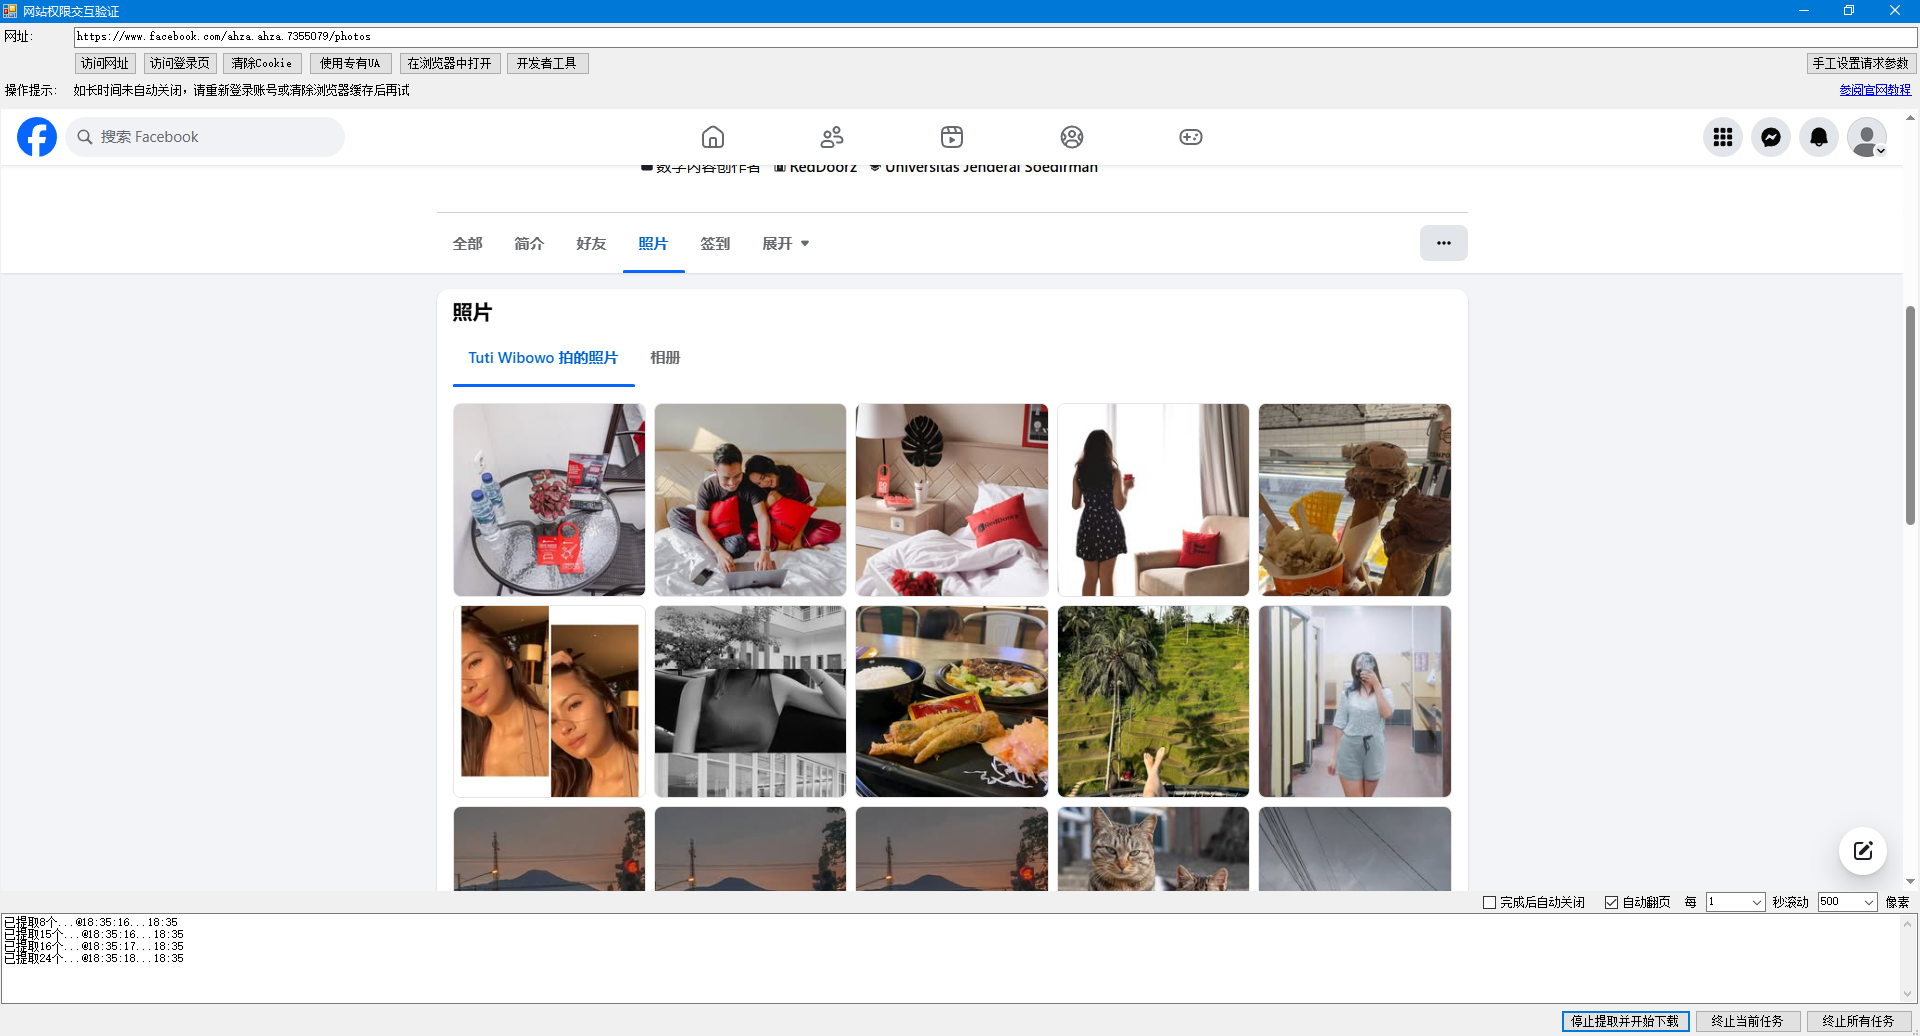Open the Friends icon in navigation bar
1920x1036 pixels.
click(832, 137)
